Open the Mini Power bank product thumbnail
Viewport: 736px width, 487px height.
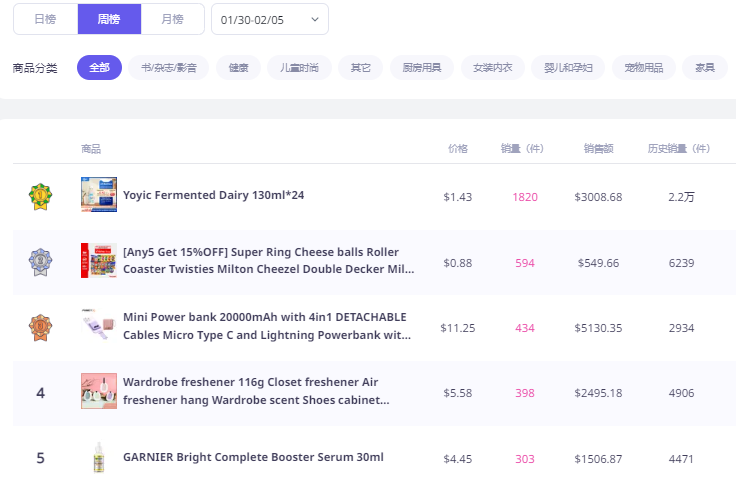[99, 326]
